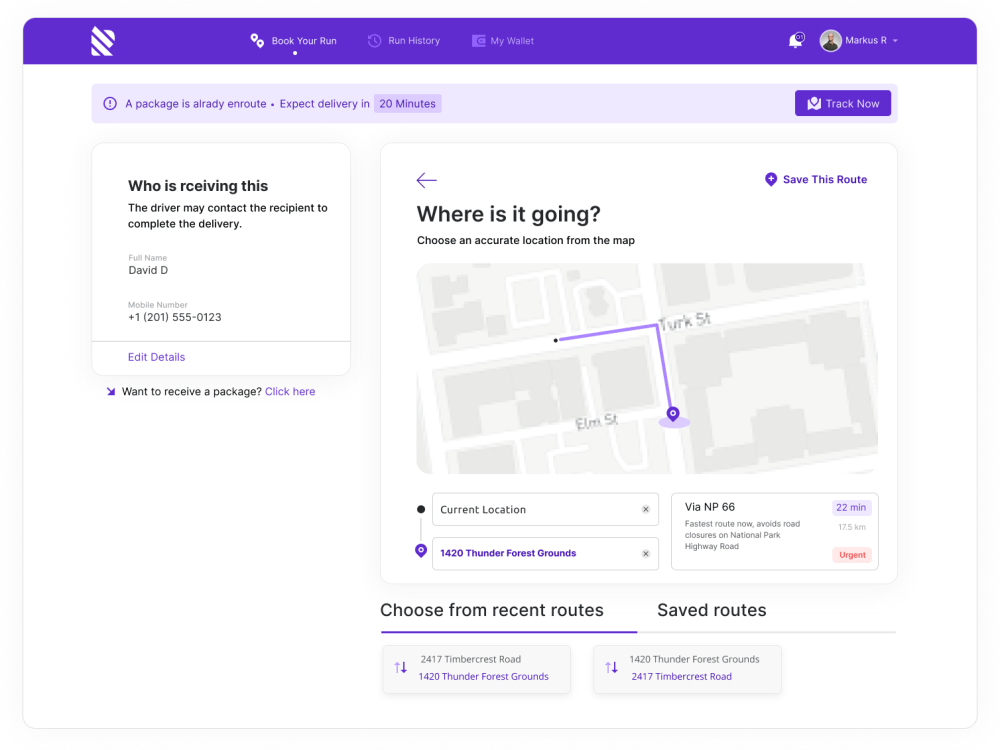
Task: Click the mobile number +1 (201) 555-0123
Action: pyautogui.click(x=175, y=318)
